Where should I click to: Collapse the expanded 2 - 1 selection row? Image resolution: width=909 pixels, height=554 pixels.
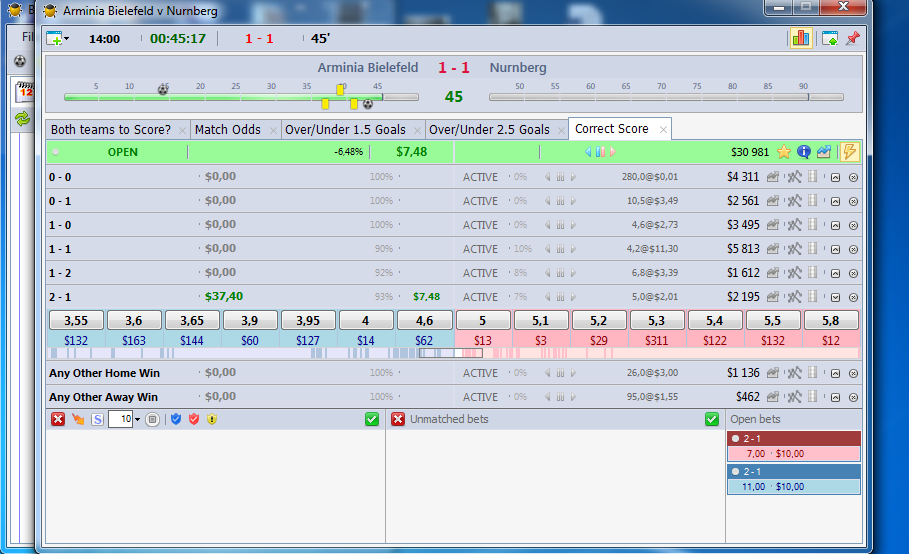pos(835,297)
